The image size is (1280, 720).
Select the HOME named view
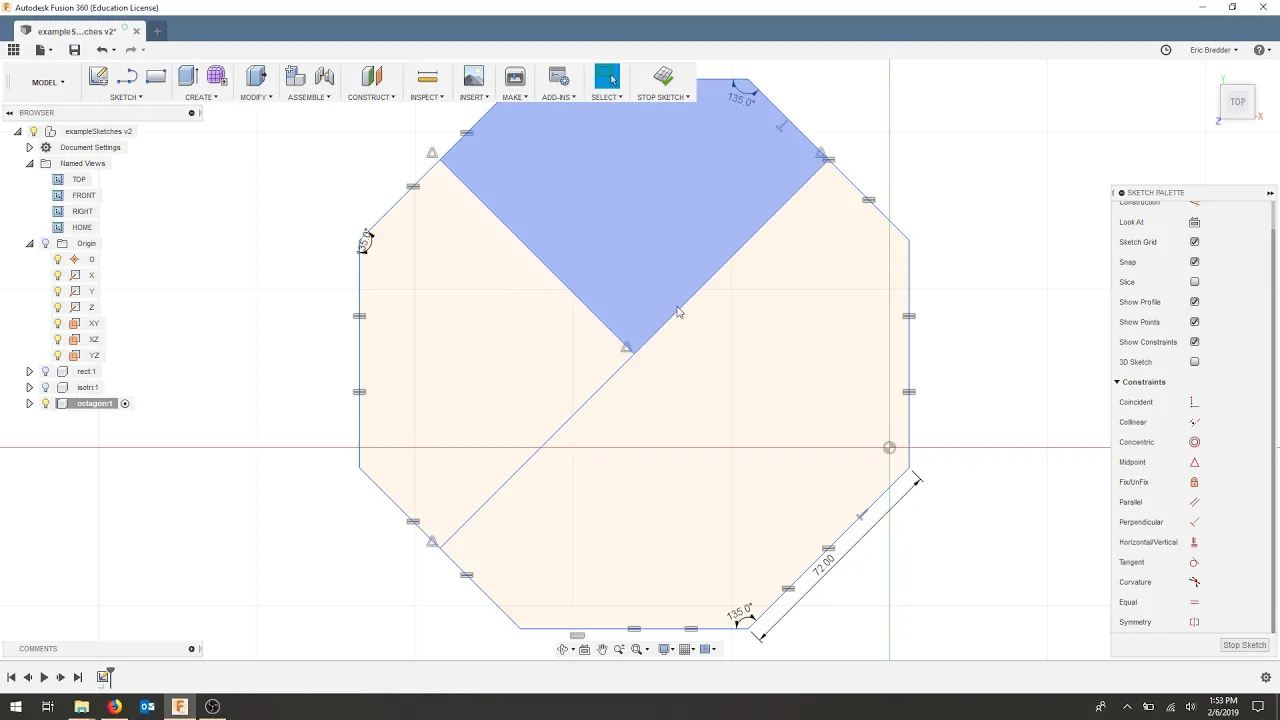82,227
